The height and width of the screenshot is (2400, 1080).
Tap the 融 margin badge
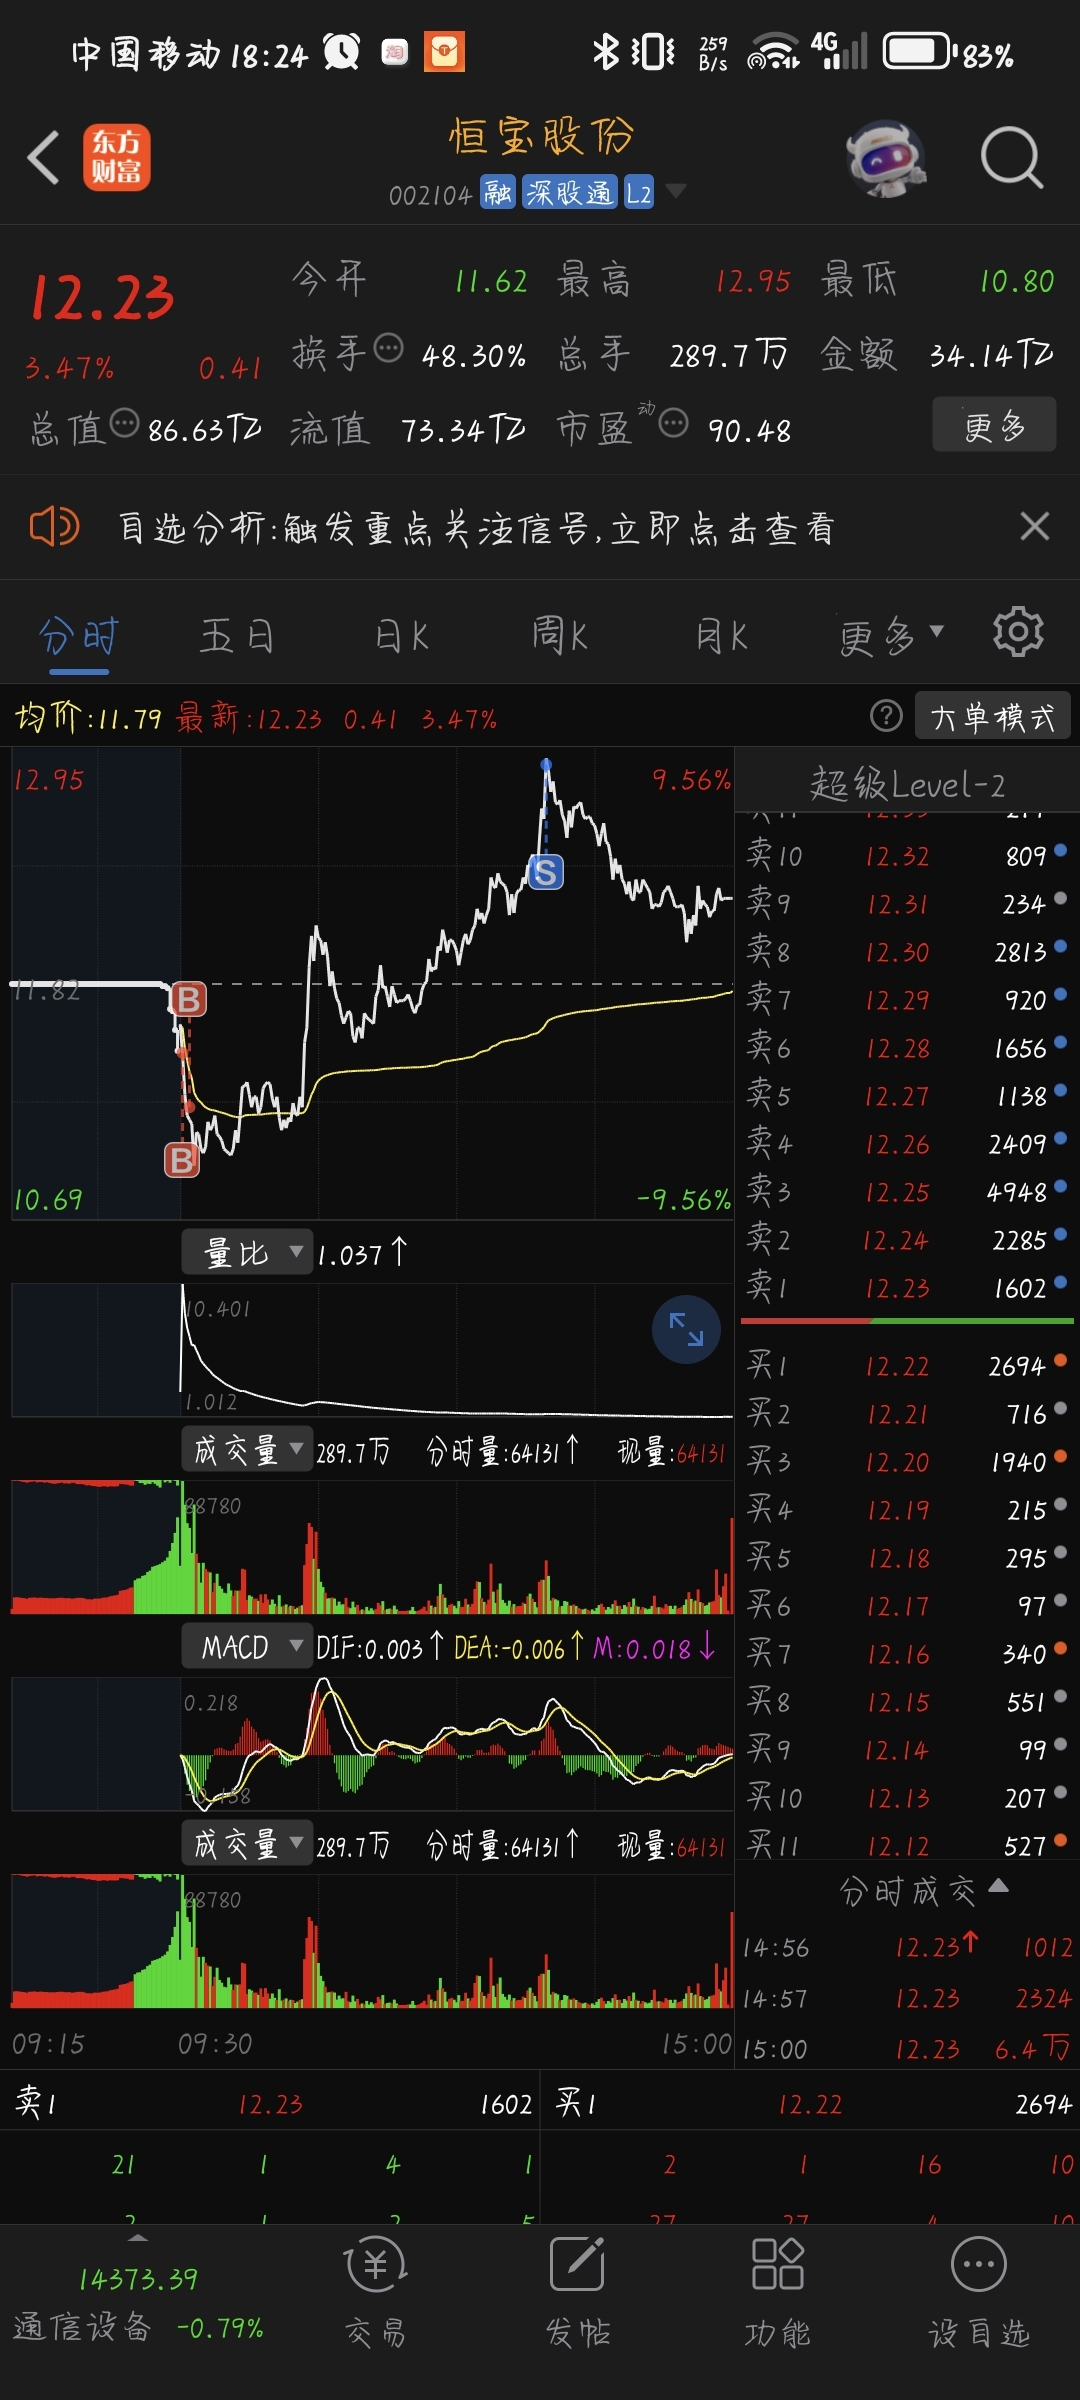[x=497, y=192]
